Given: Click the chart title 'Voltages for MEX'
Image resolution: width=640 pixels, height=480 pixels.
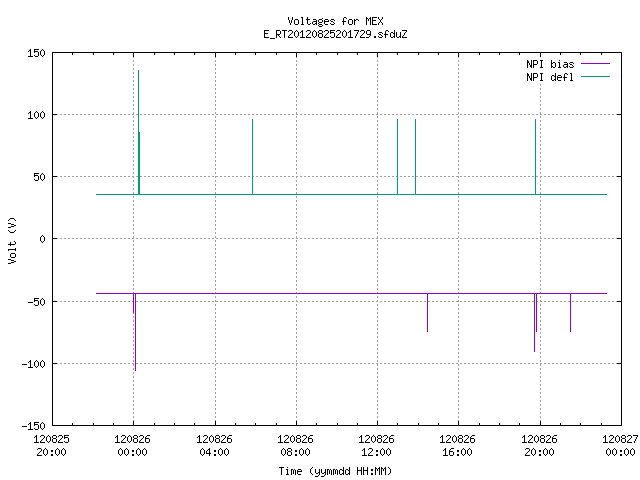Looking at the screenshot, I should pyautogui.click(x=335, y=21).
